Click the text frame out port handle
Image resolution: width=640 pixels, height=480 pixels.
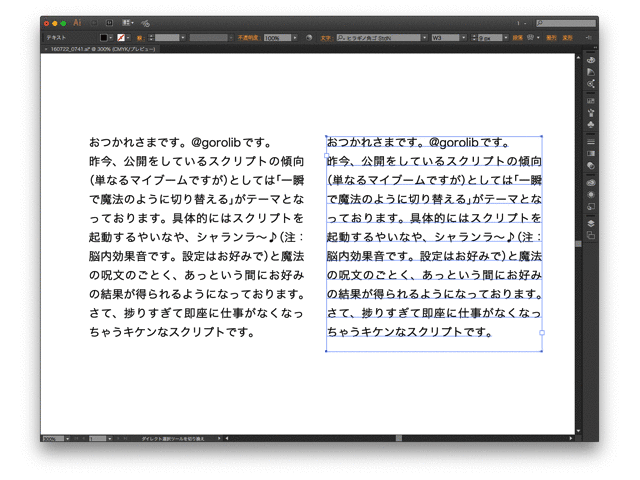click(542, 333)
